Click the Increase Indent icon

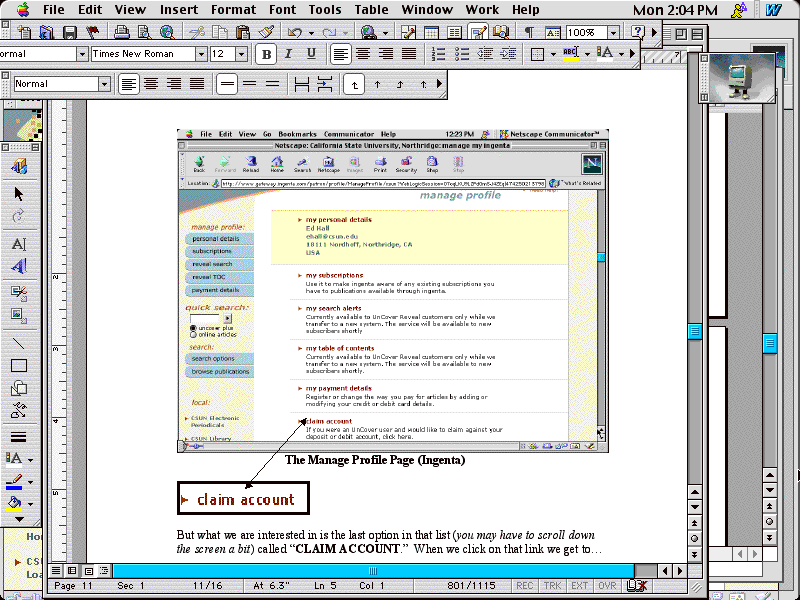(508, 54)
